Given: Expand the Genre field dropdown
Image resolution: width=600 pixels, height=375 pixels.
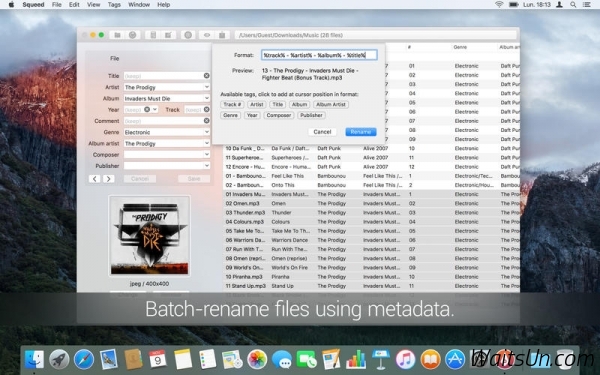Looking at the screenshot, I should 207,132.
